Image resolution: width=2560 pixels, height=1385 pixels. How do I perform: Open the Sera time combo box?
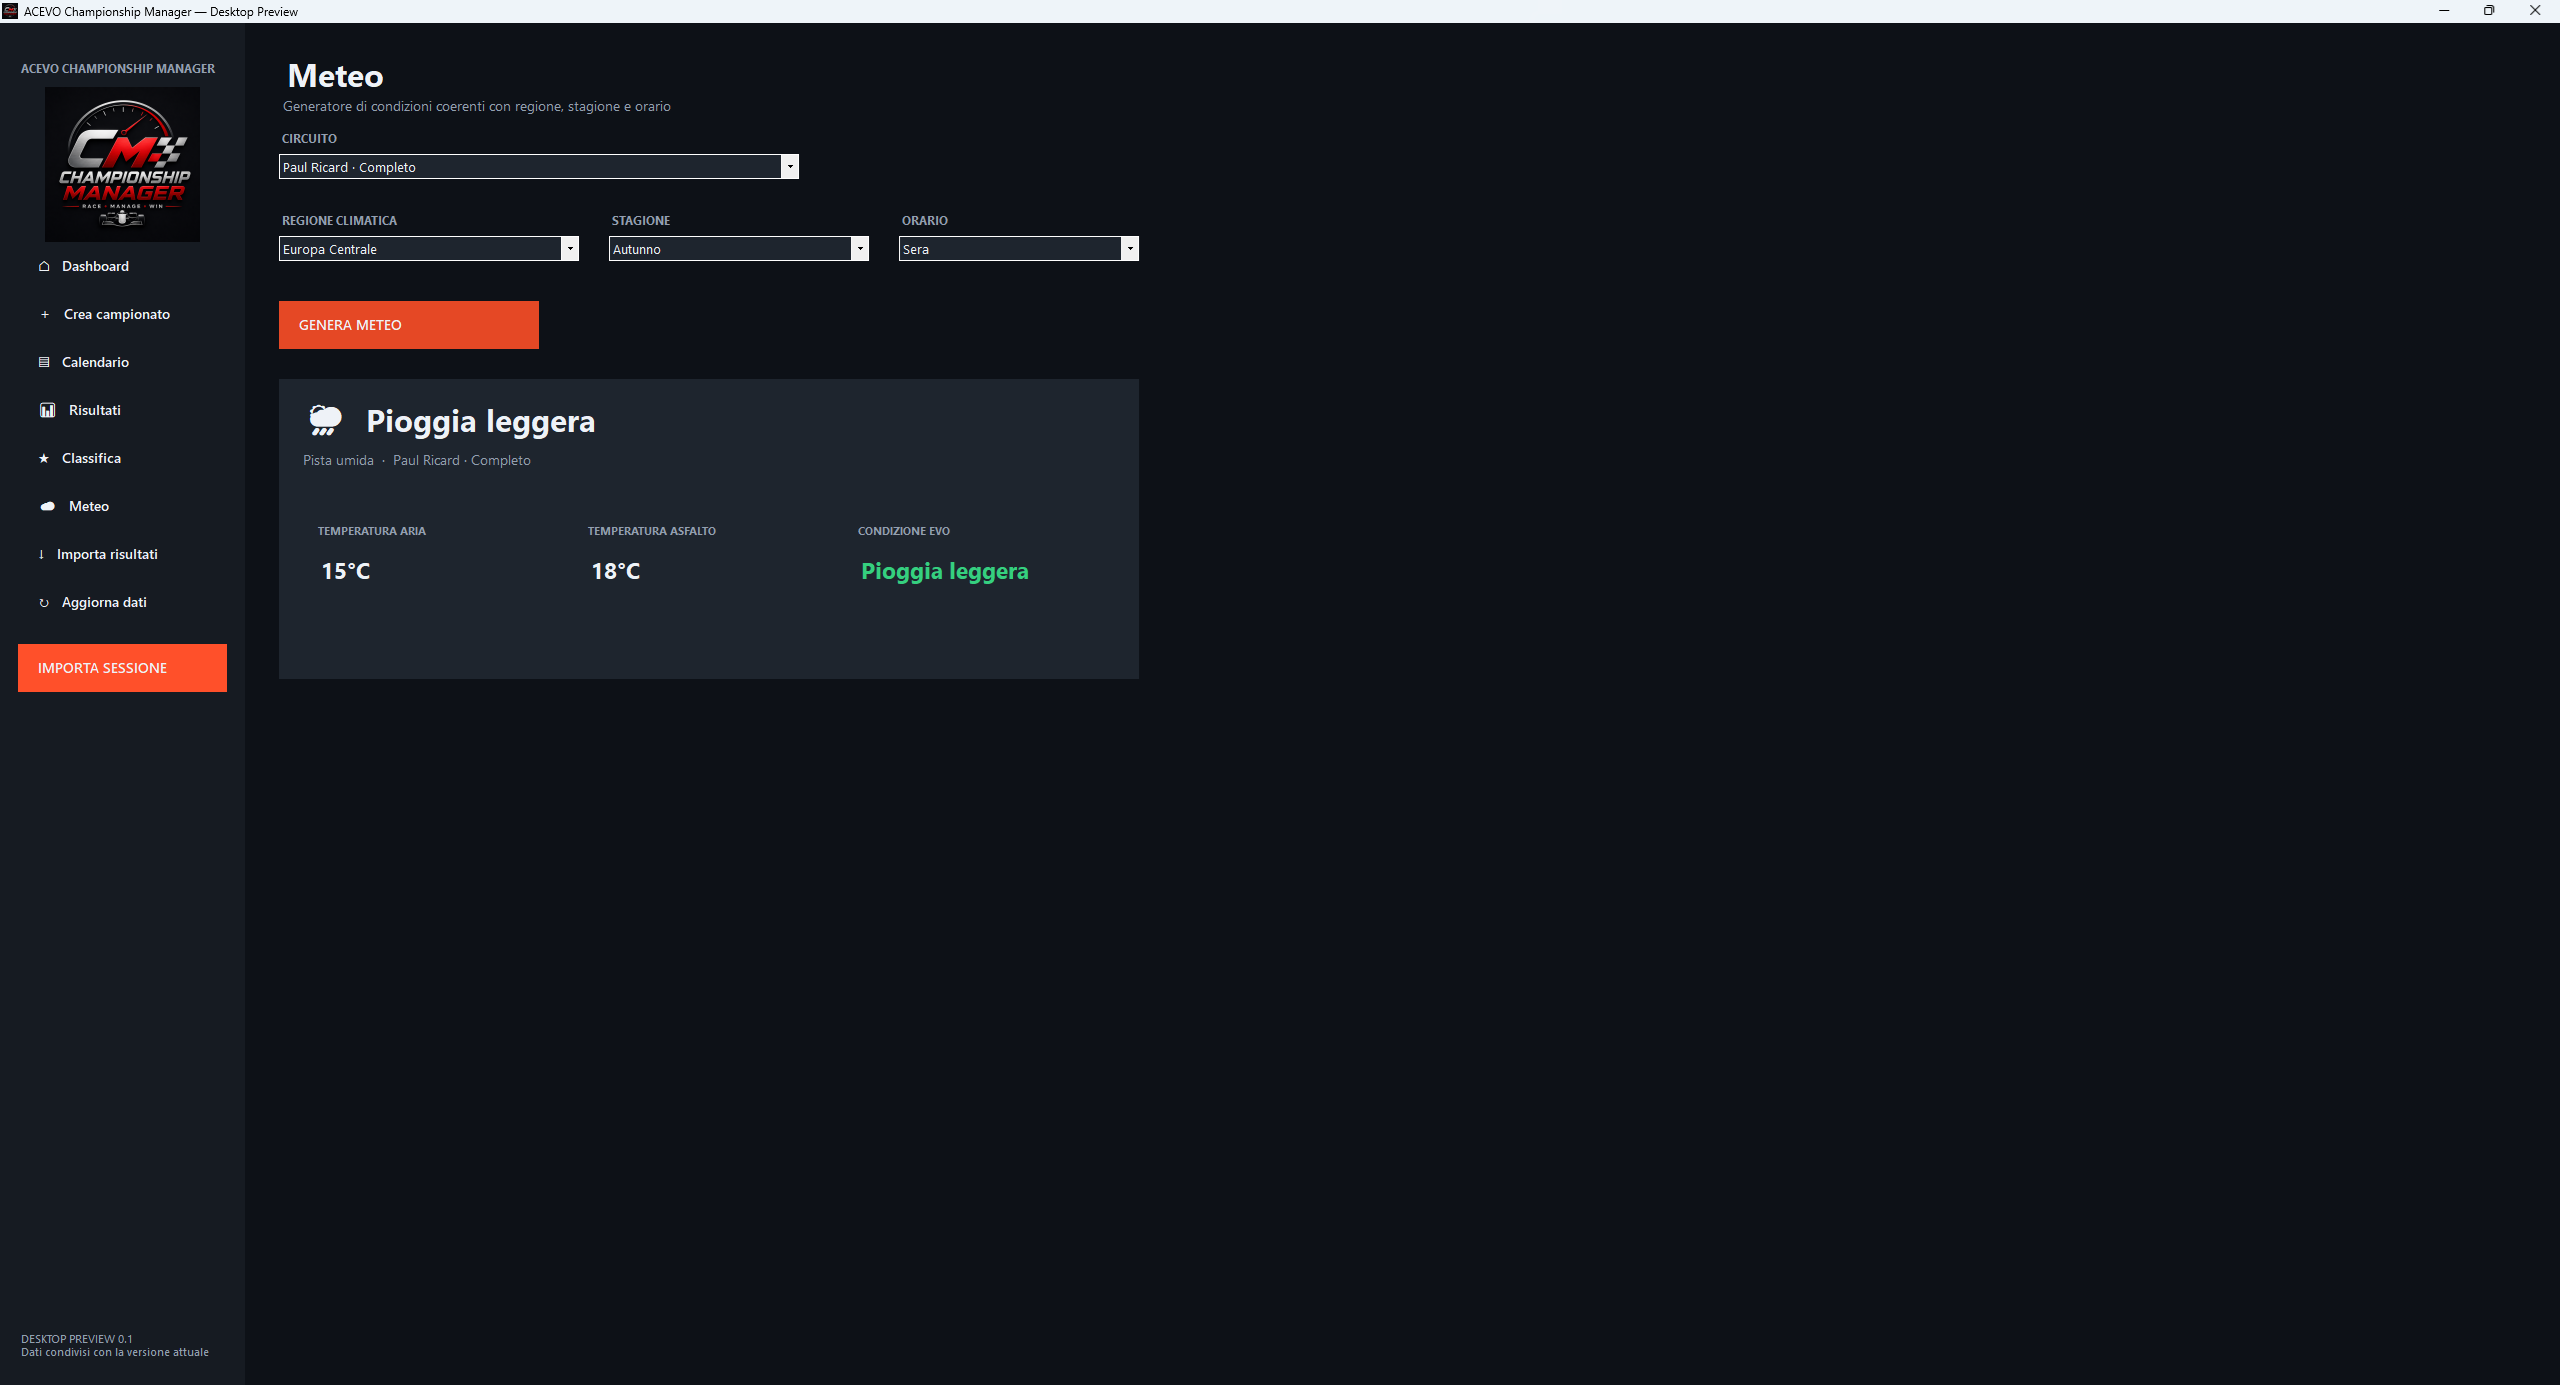pos(1018,249)
